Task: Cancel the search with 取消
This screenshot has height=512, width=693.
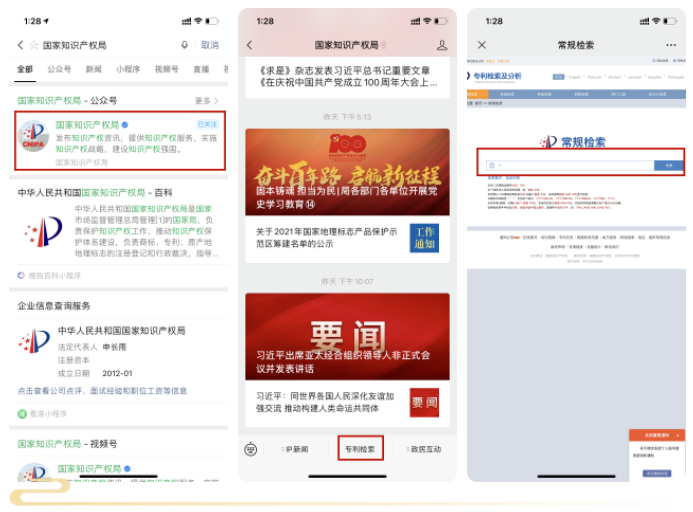Action: (209, 45)
